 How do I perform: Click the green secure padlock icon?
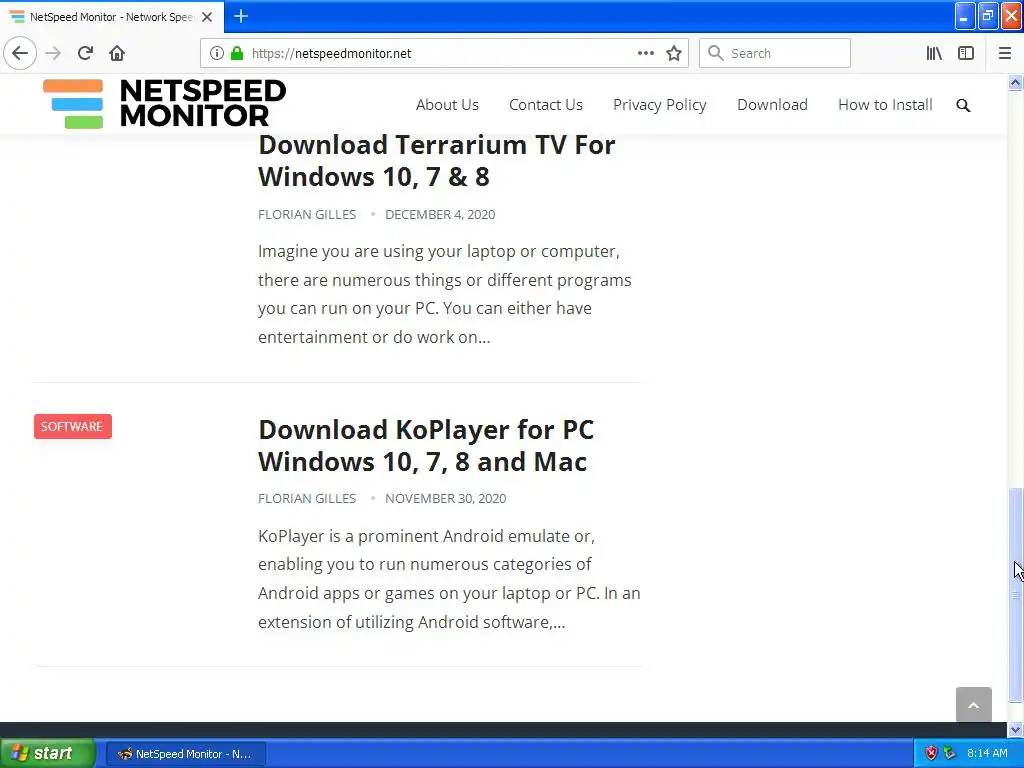tap(237, 53)
